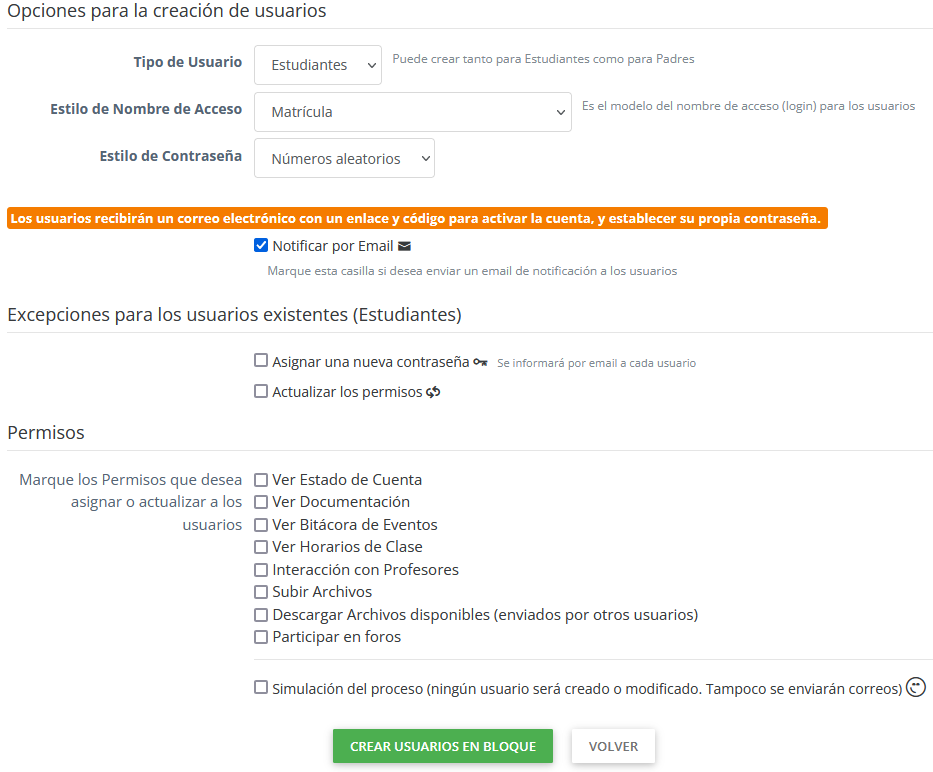Check Actualizar los permisos option
The image size is (933, 772).
[x=261, y=392]
